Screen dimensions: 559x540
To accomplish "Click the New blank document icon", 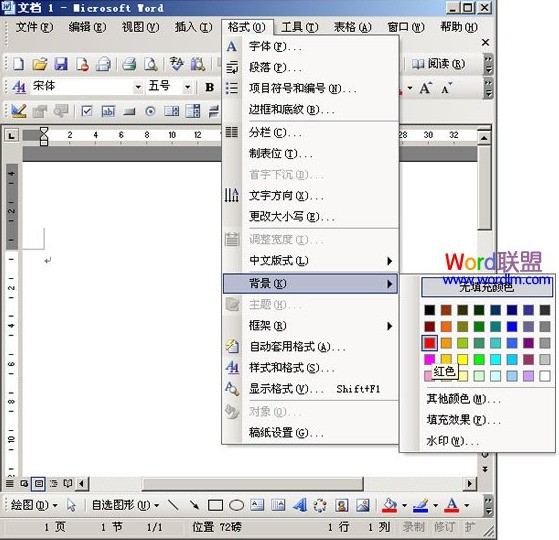I will point(18,64).
